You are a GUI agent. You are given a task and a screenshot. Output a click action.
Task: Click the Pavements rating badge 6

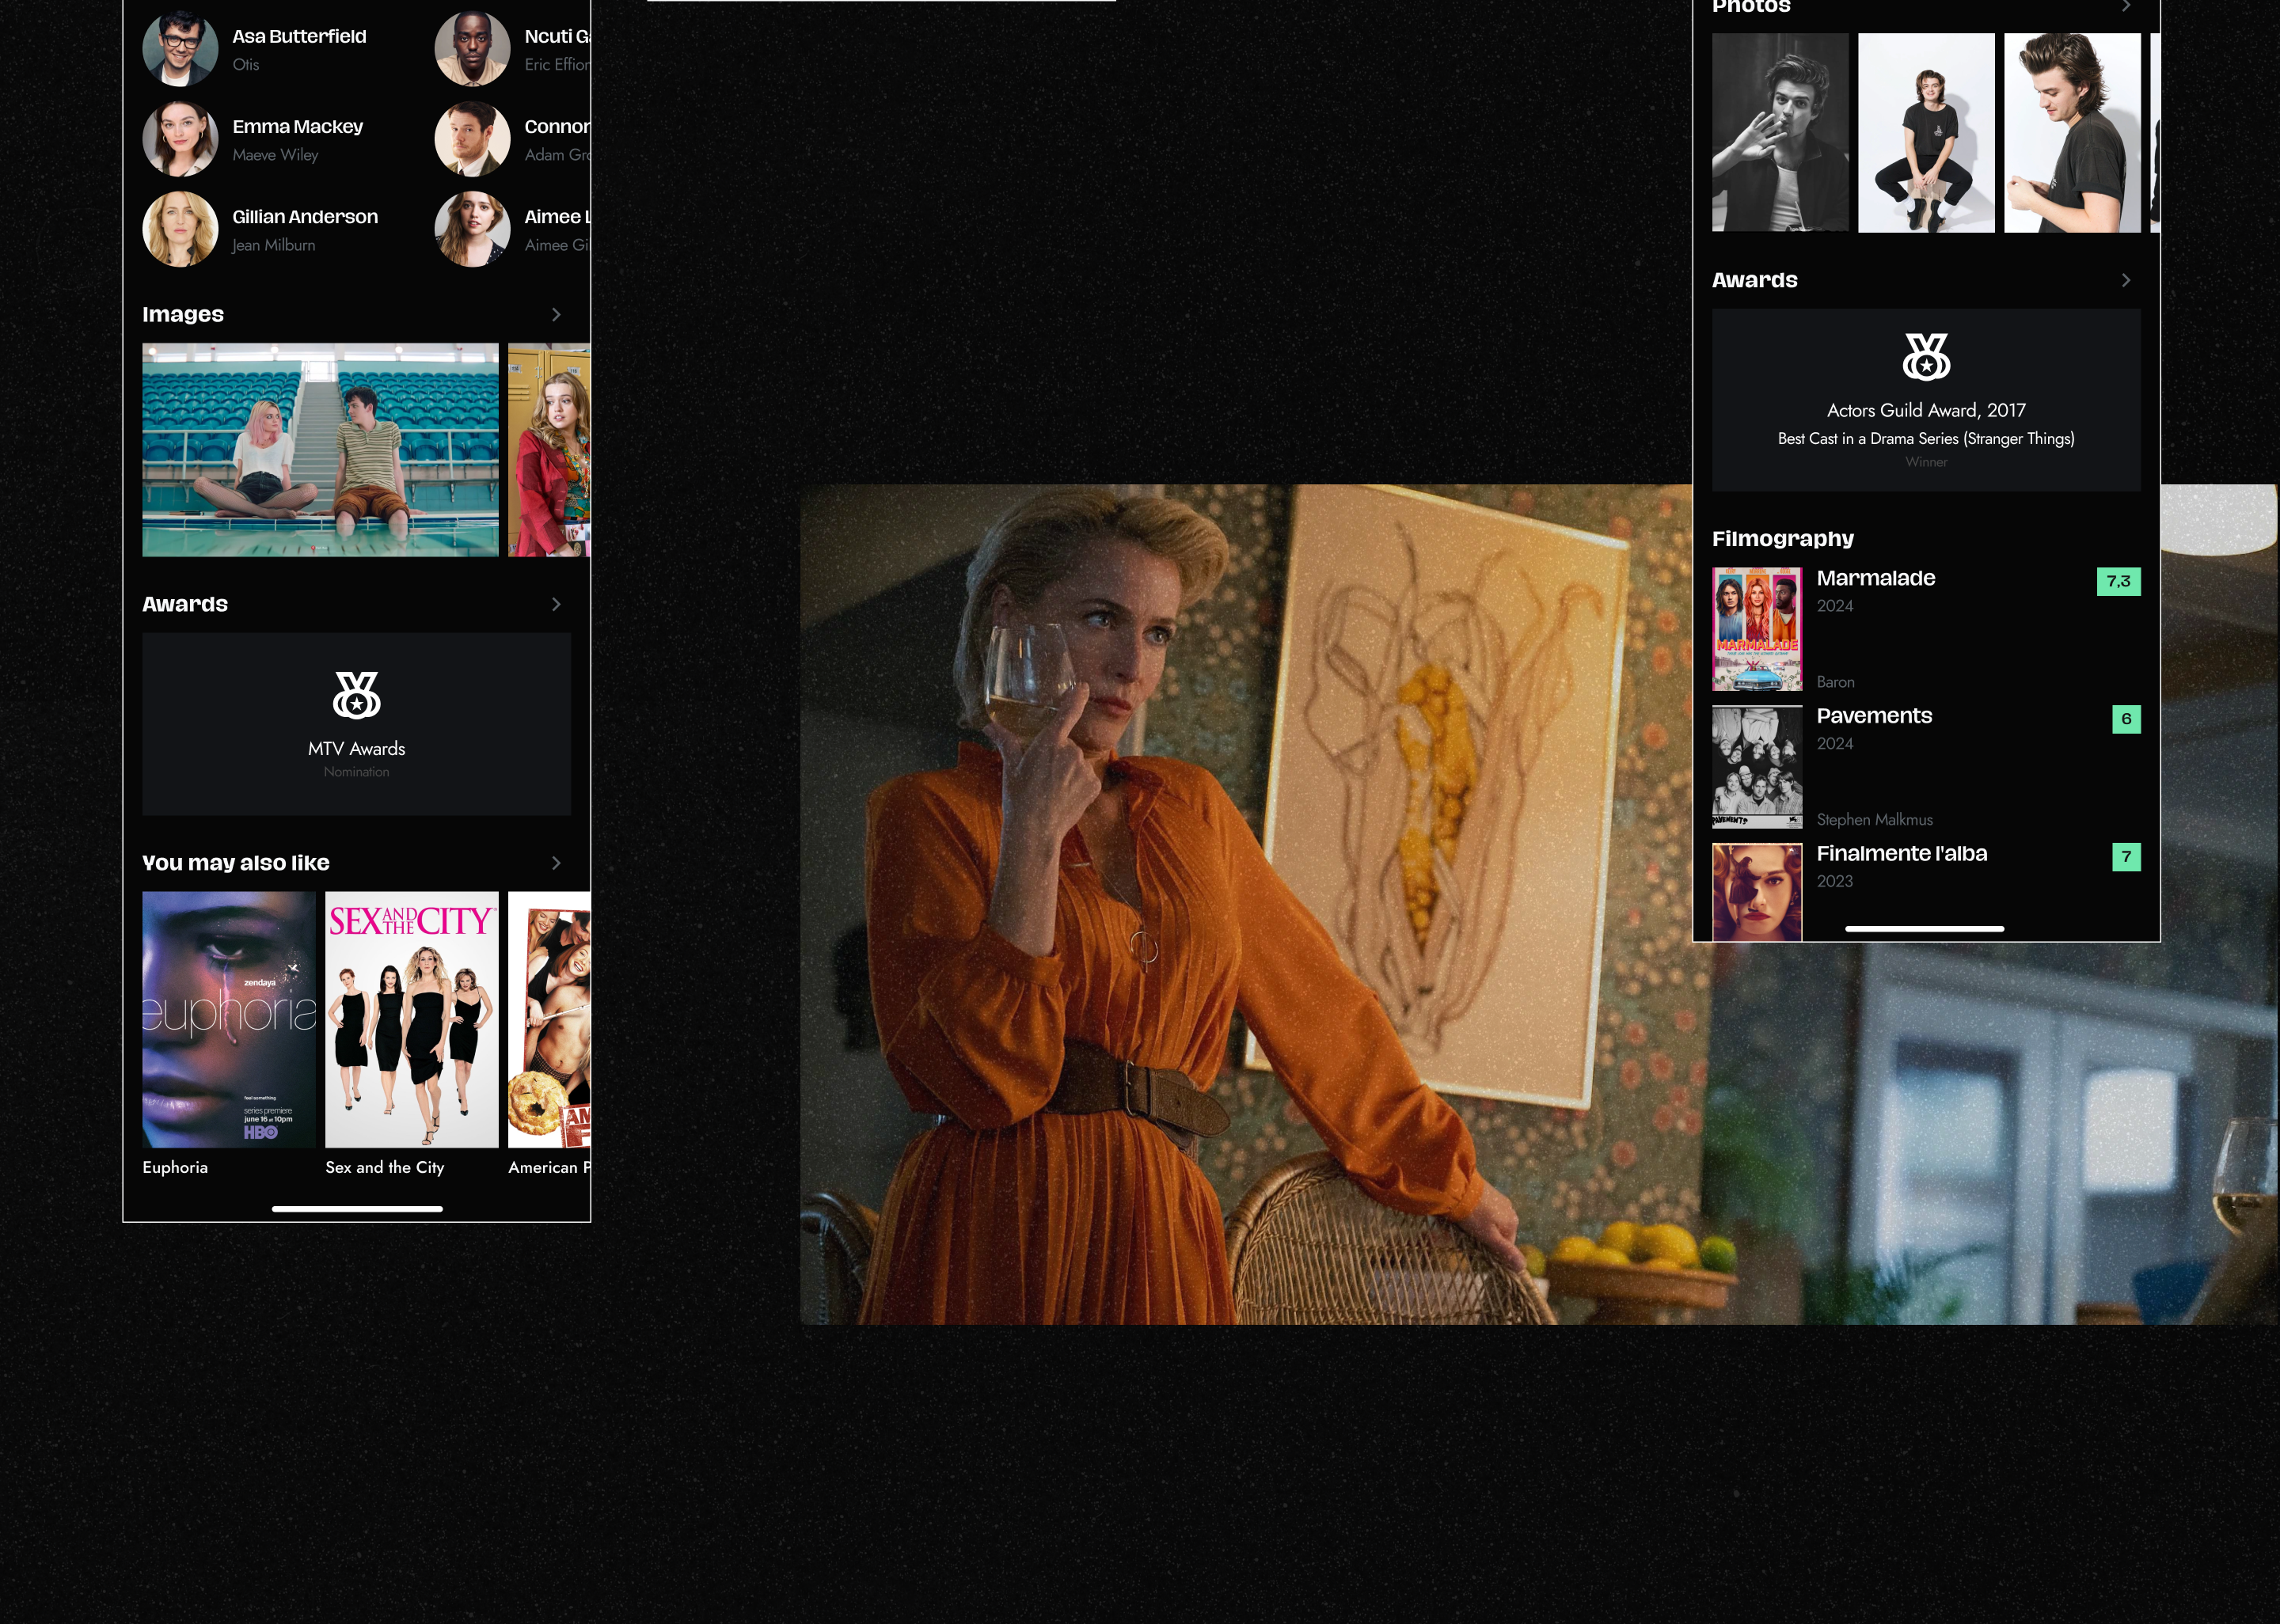click(x=2126, y=719)
